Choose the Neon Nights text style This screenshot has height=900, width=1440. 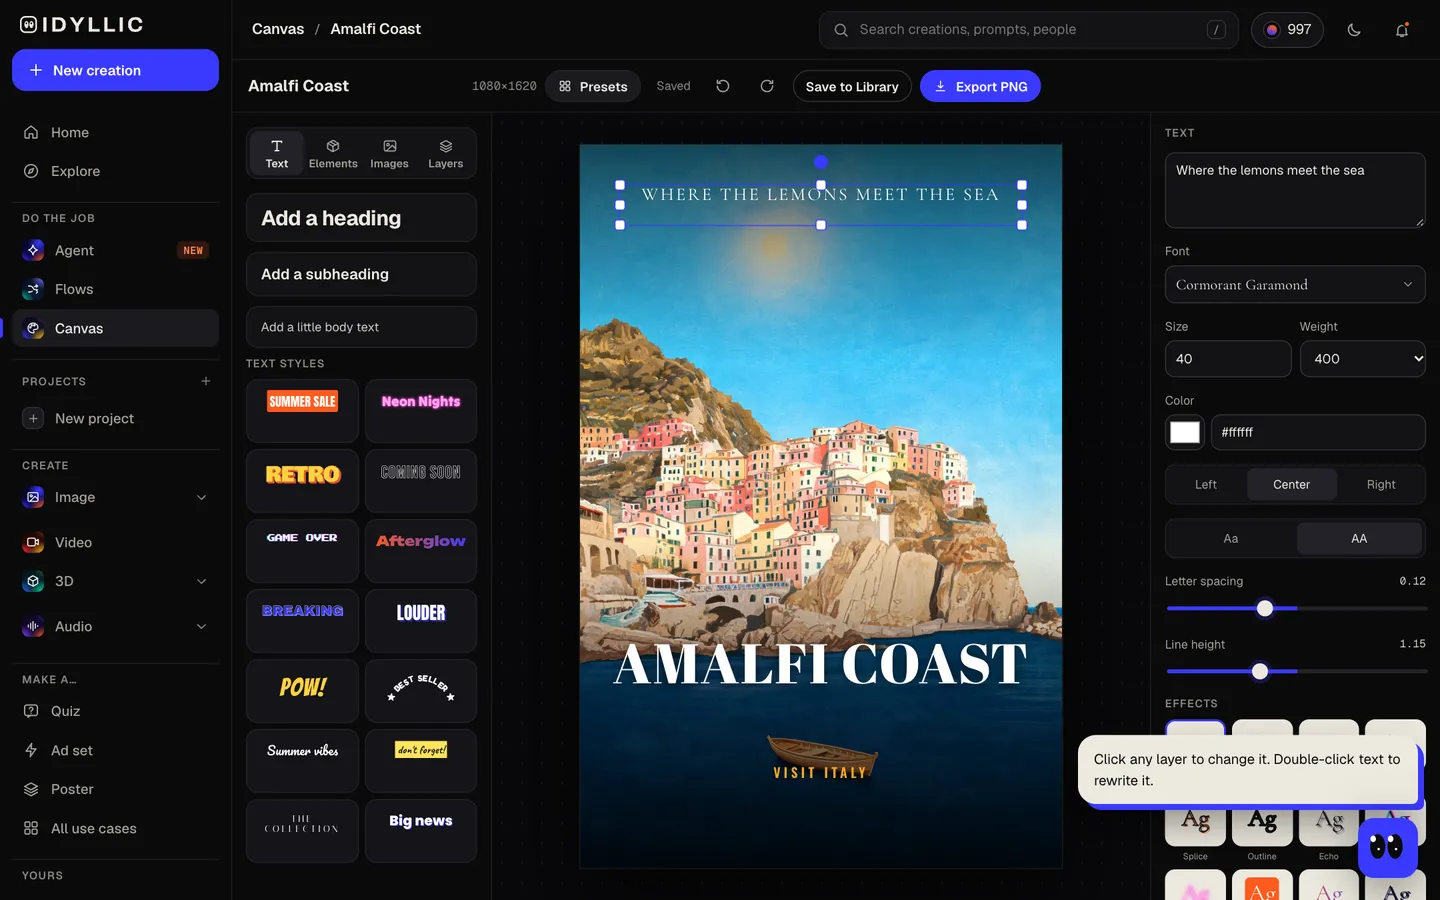421,411
